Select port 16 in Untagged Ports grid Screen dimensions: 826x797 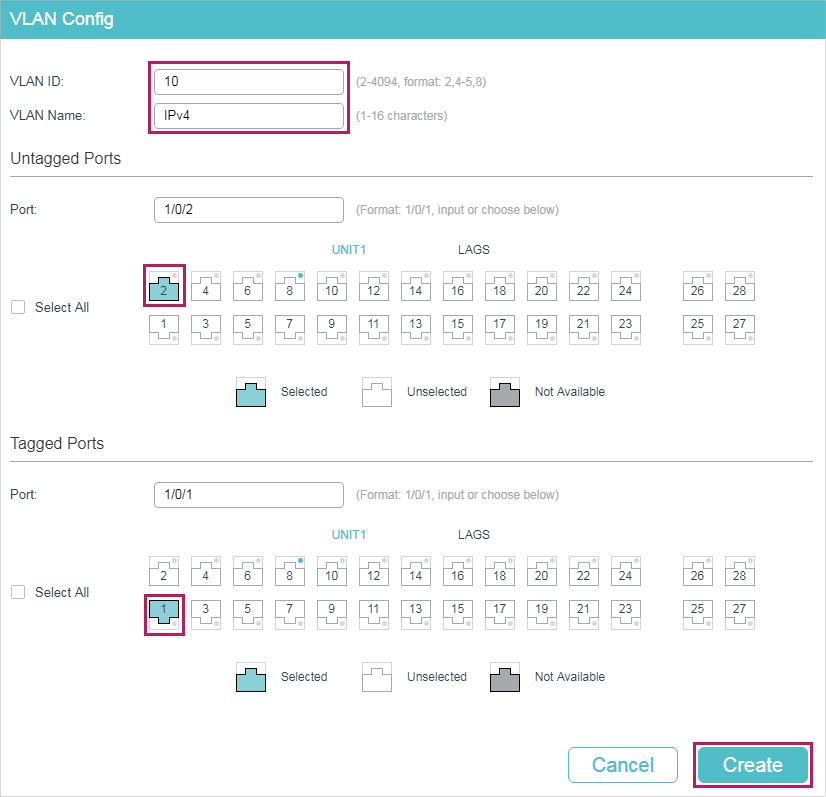click(x=458, y=287)
